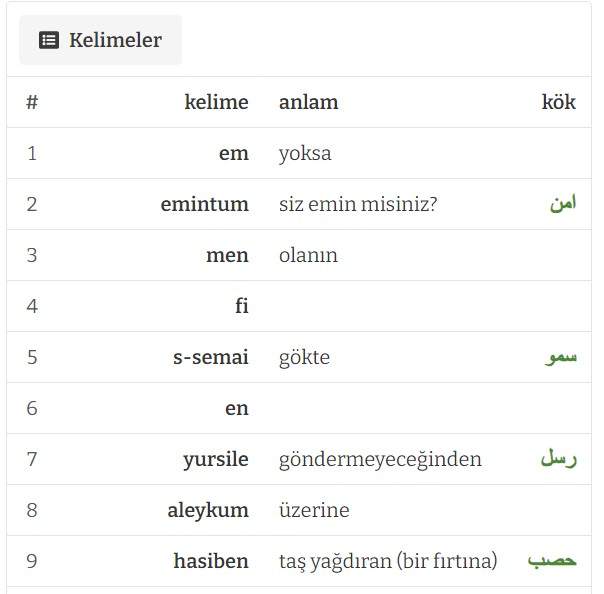The image size is (604, 594).
Task: Open the Arabic root link سمو
Action: 560,357
